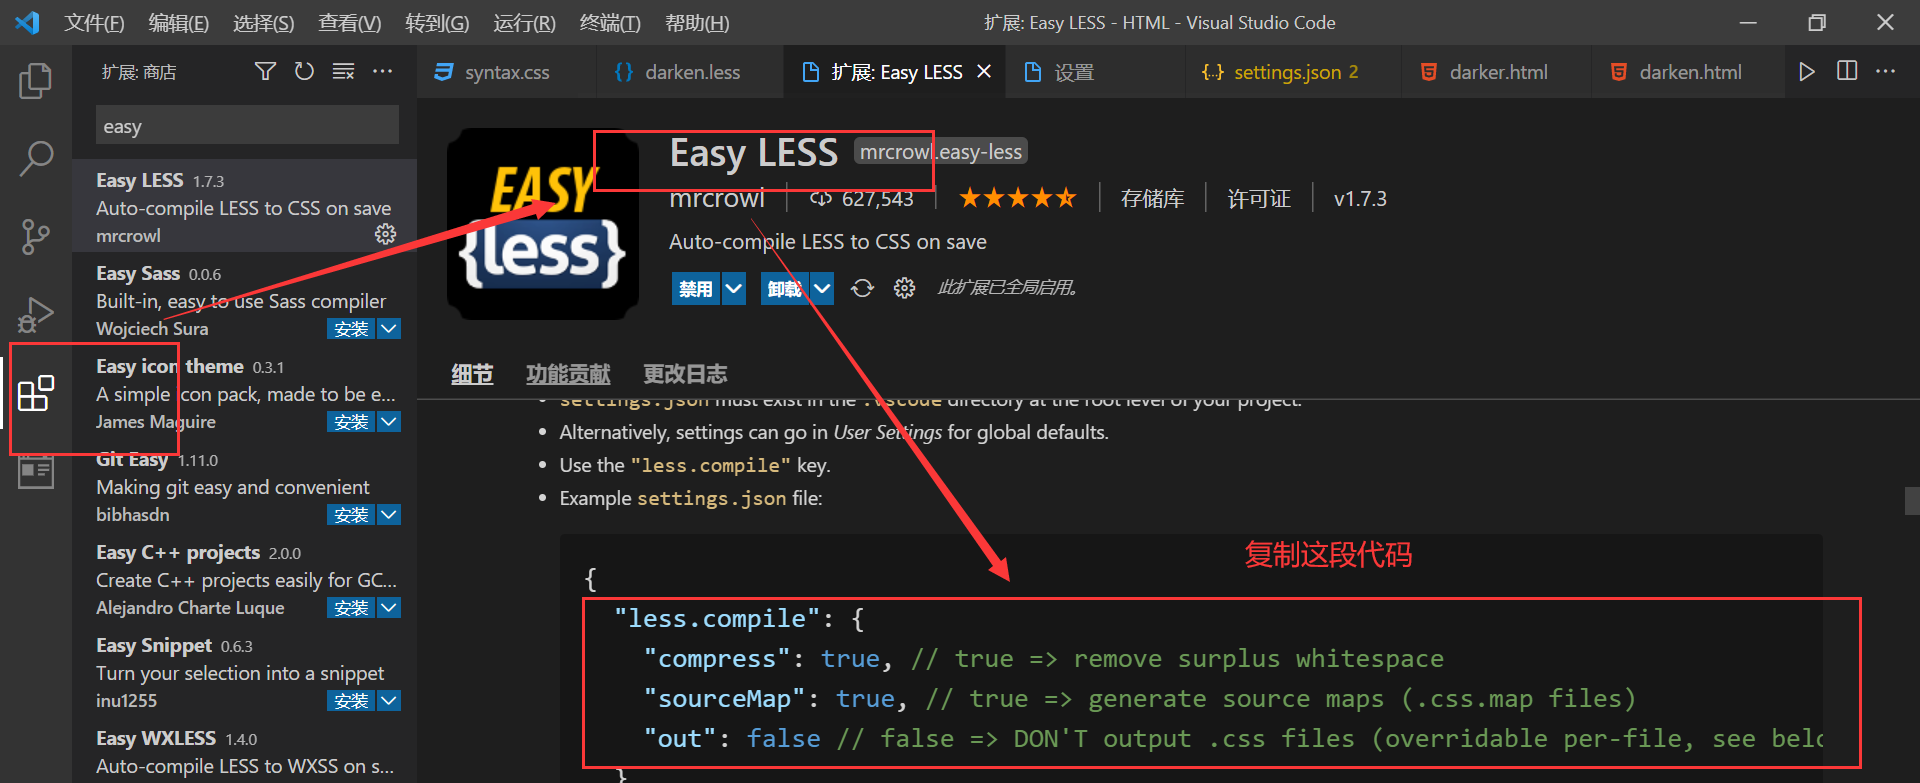Click the 禁用 disable button
The width and height of the screenshot is (1920, 783).
tap(696, 289)
